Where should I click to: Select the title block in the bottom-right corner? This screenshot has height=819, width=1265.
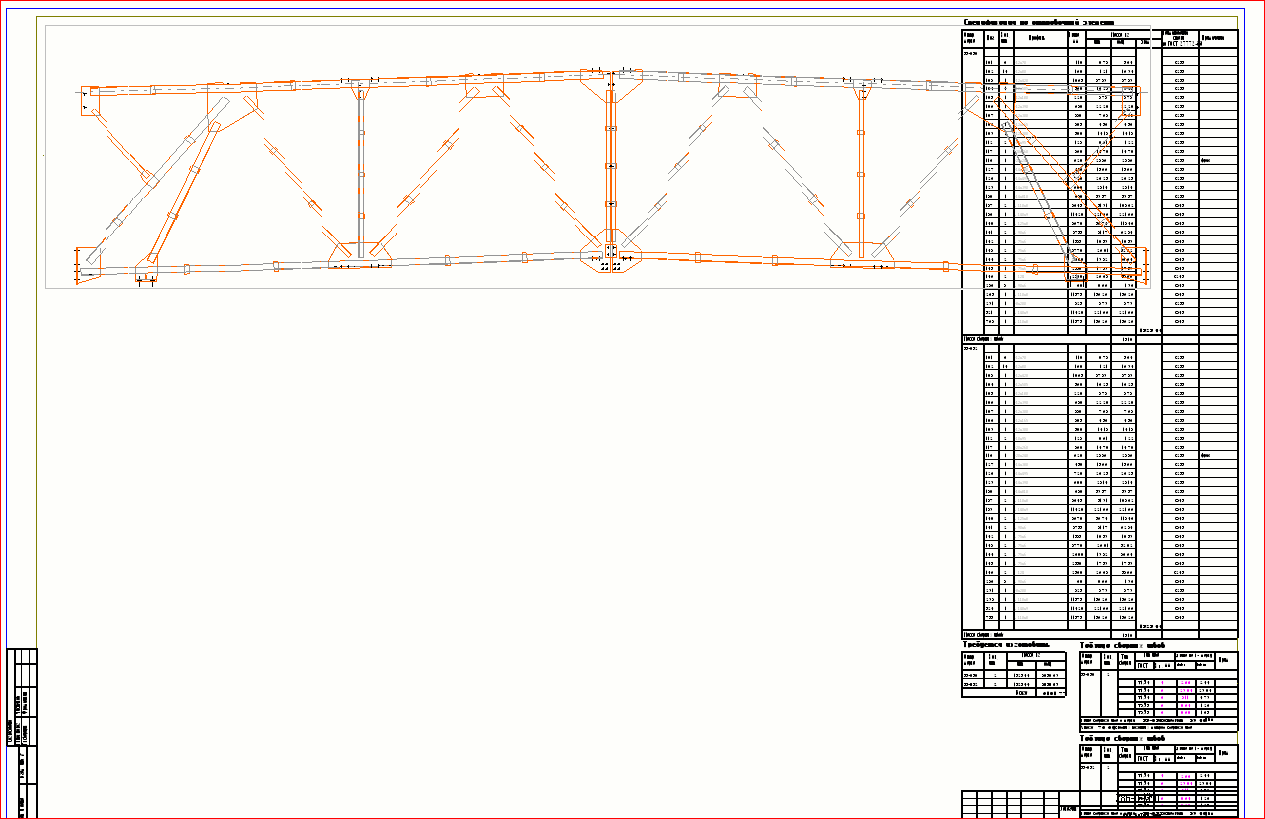pyautogui.click(x=1100, y=804)
